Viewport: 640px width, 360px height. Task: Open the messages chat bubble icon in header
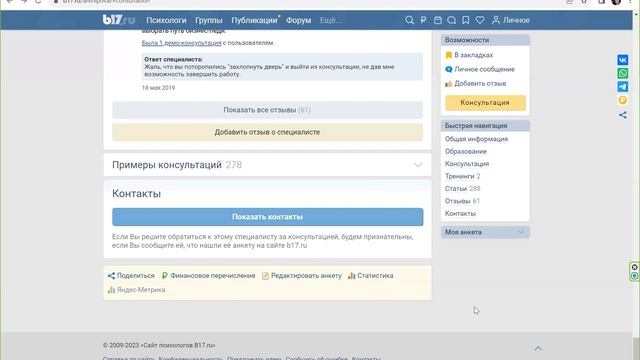tap(451, 20)
